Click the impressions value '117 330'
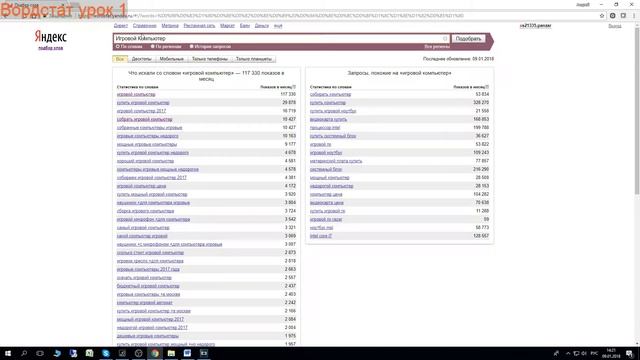Image resolution: width=640 pixels, height=360 pixels. 288,94
